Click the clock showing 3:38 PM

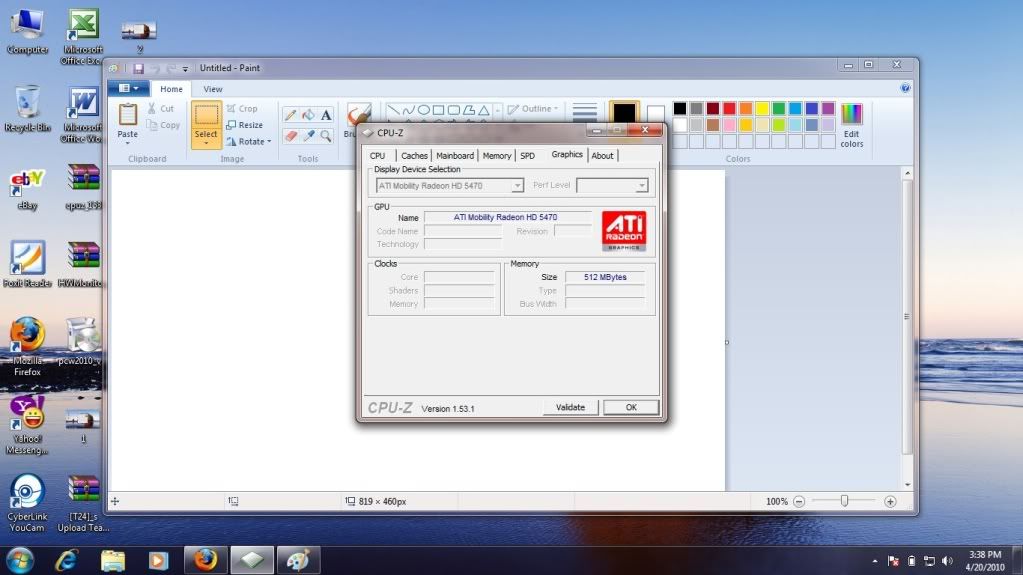click(985, 555)
